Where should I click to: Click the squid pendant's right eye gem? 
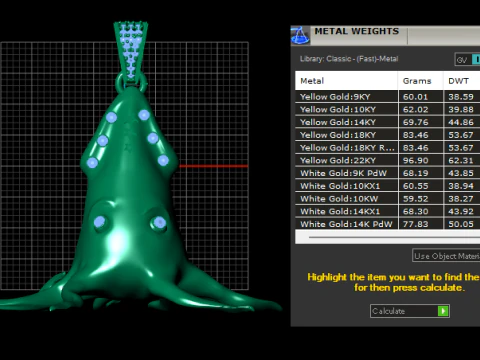pos(159,223)
